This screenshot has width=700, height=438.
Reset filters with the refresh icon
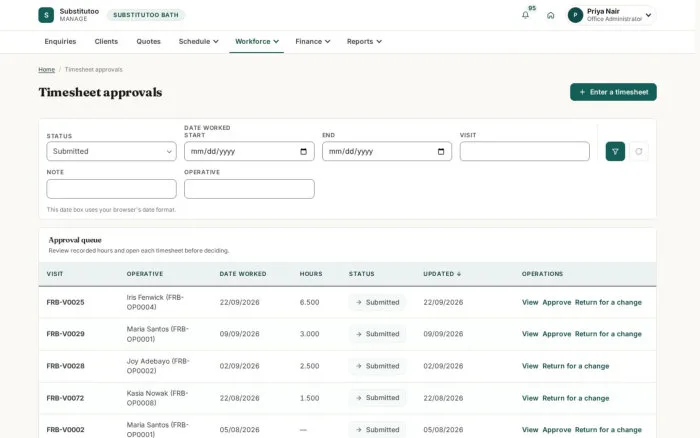639,151
